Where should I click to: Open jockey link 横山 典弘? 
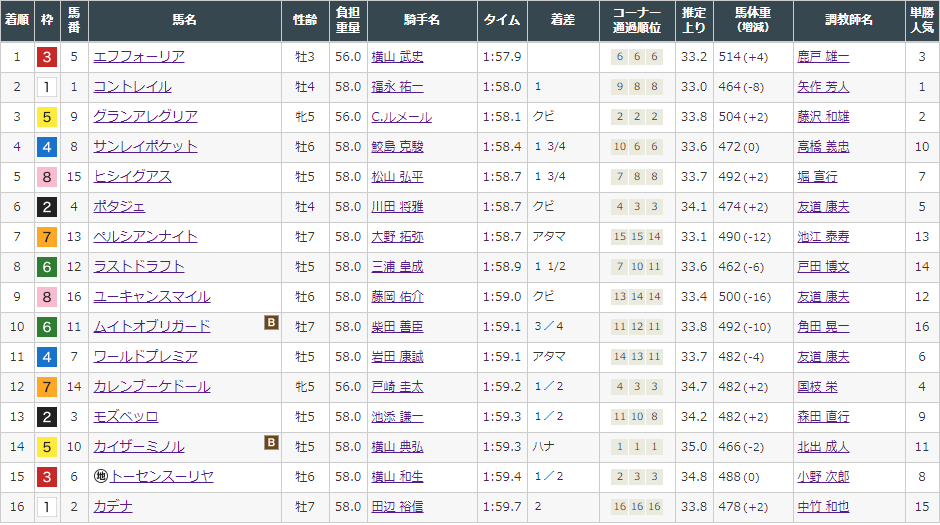tap(397, 446)
